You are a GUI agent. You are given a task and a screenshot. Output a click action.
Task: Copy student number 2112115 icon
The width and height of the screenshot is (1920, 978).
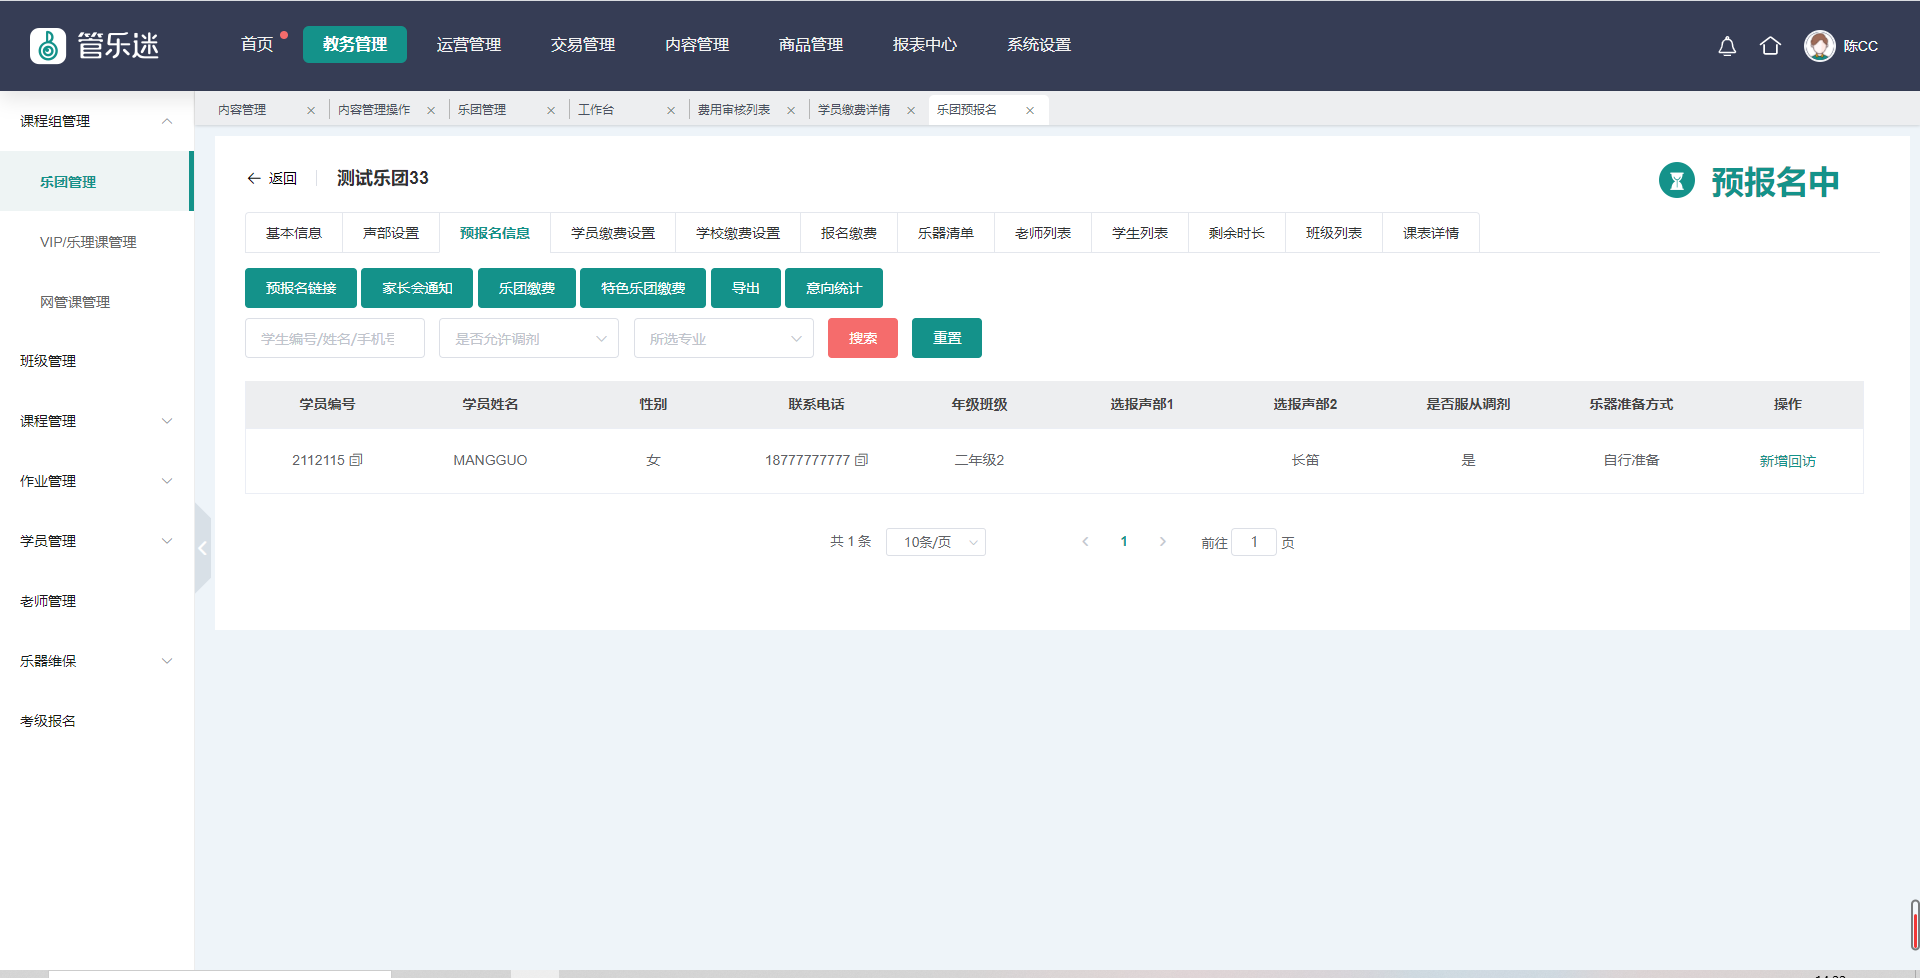[356, 460]
